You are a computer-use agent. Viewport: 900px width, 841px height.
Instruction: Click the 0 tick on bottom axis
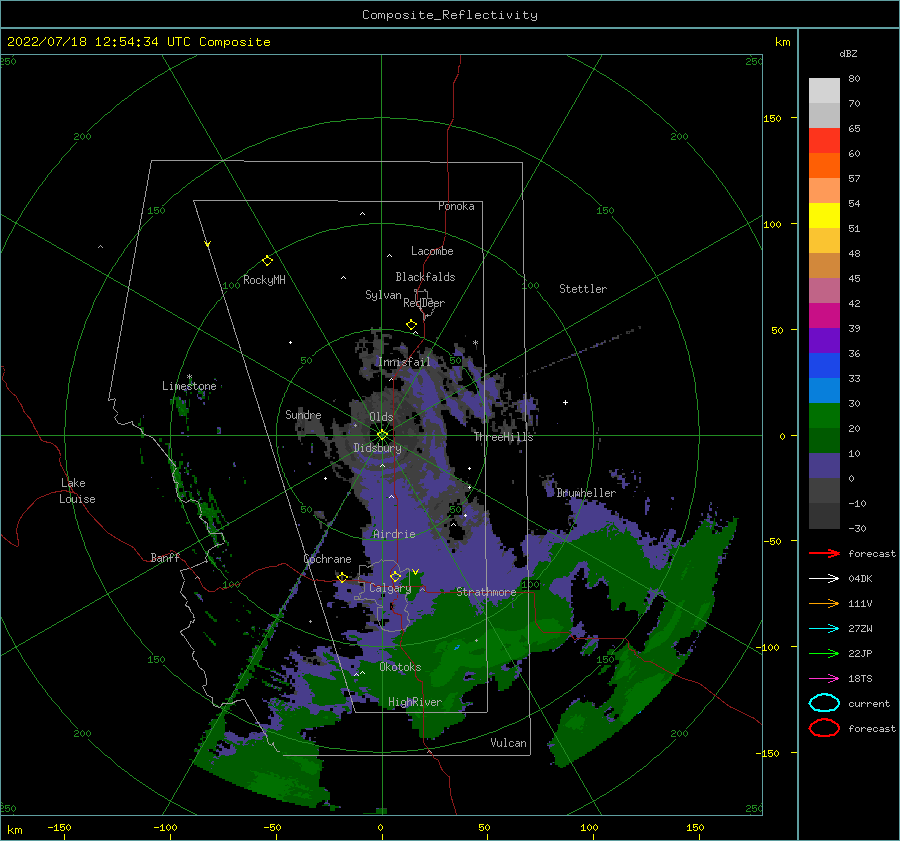tap(381, 827)
